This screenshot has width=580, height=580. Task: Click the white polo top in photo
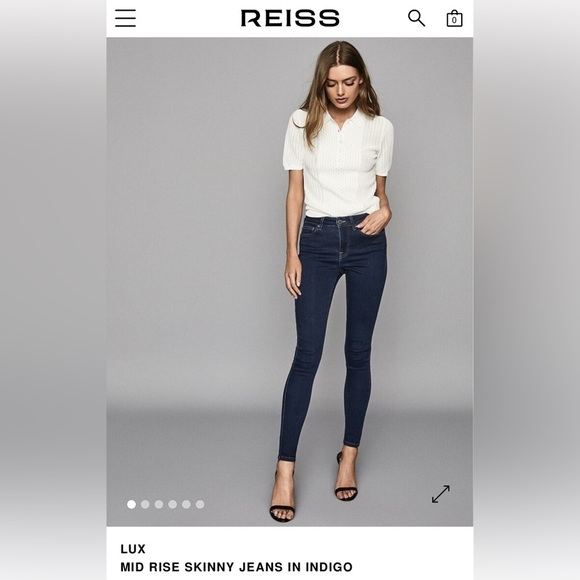pyautogui.click(x=338, y=163)
